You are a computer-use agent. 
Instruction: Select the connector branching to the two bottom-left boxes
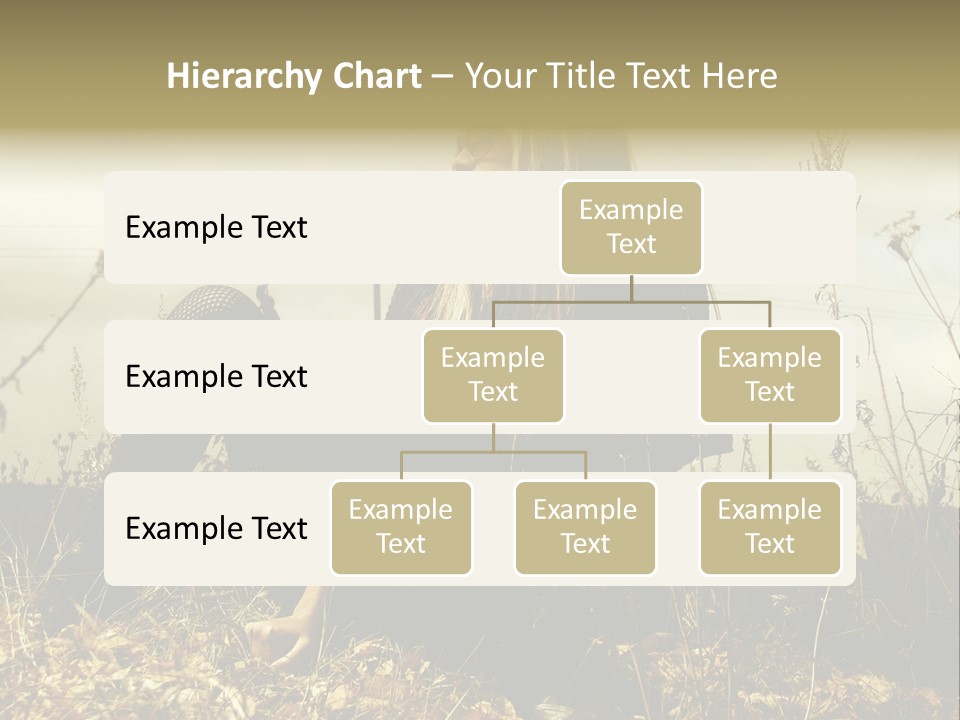point(493,452)
